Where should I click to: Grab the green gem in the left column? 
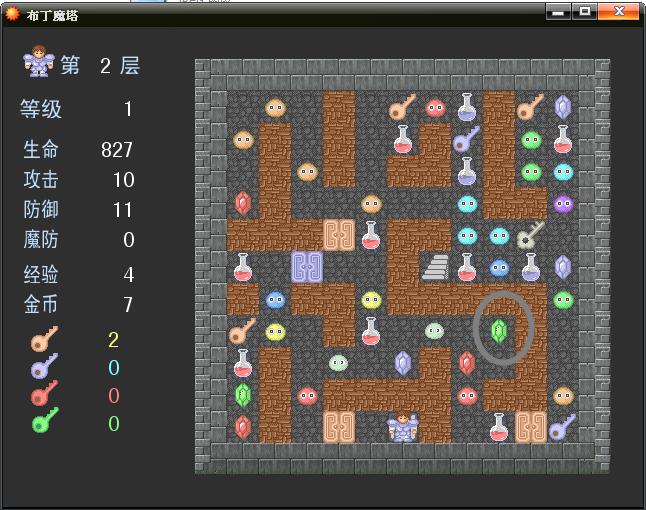click(243, 396)
